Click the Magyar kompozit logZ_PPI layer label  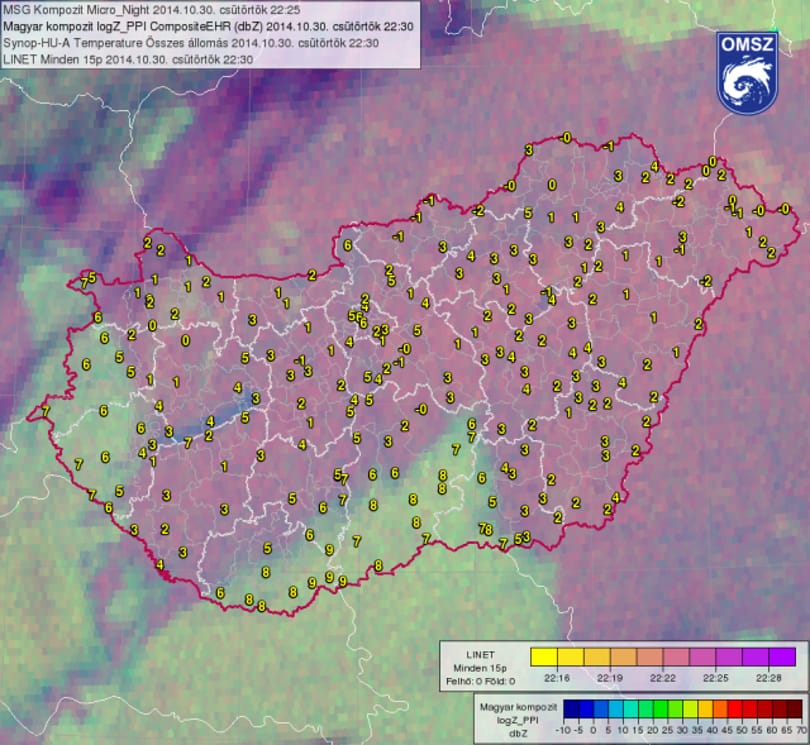tap(208, 26)
